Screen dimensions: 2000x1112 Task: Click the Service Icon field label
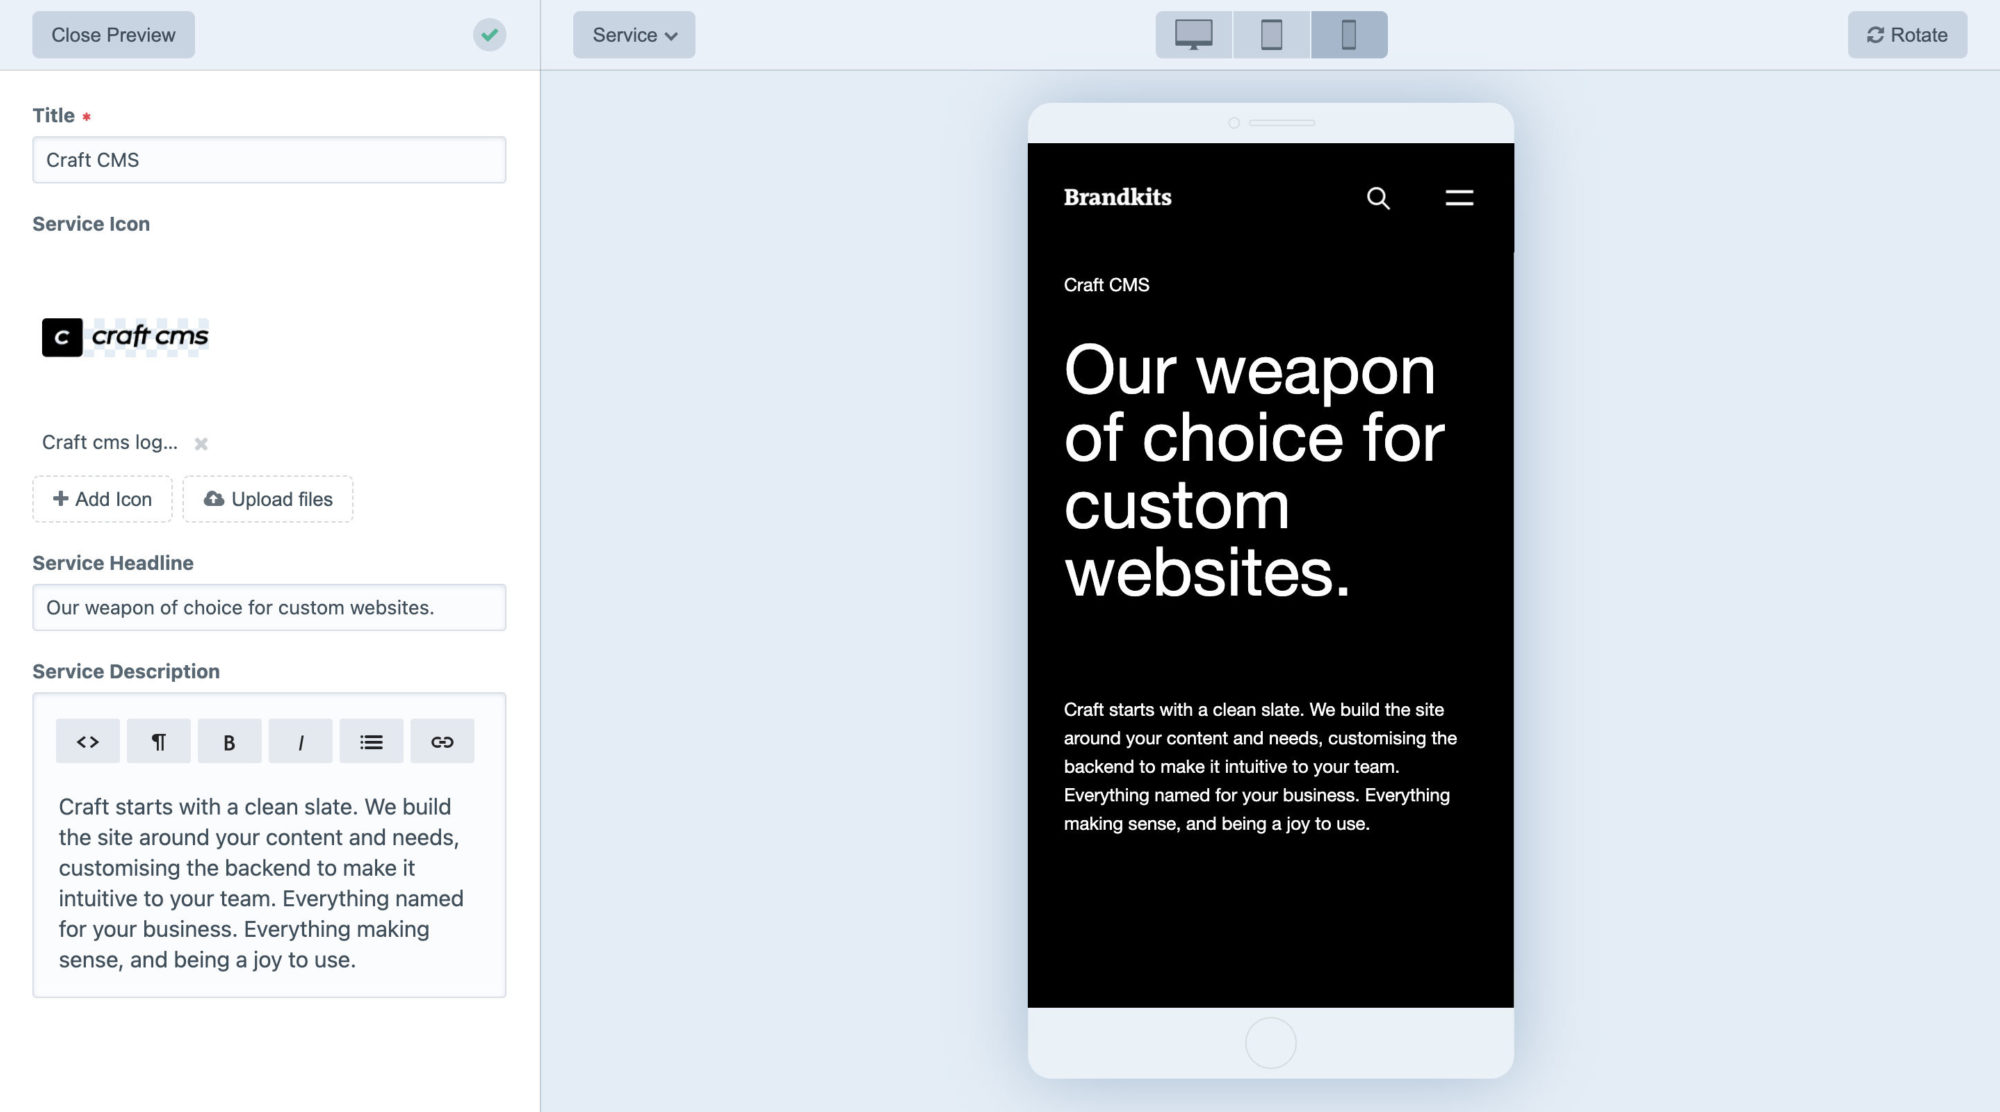pyautogui.click(x=91, y=224)
